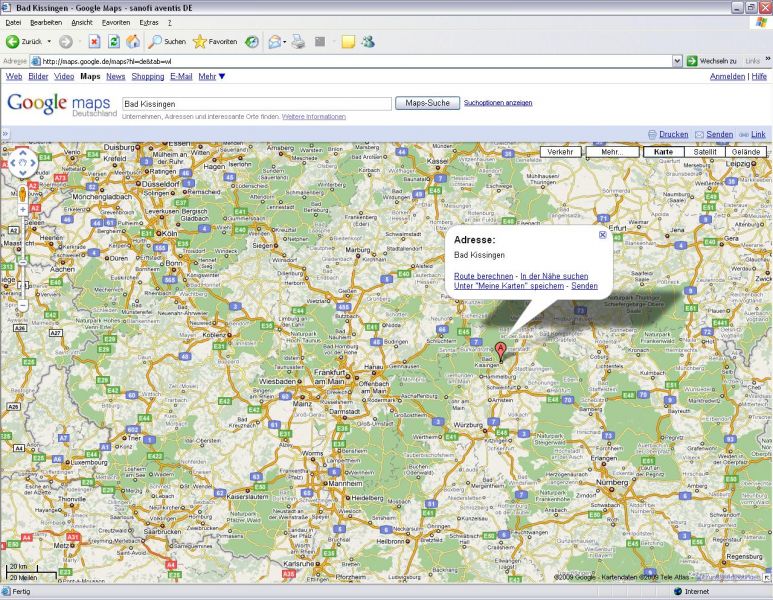Expand the address bar URL dropdown
The image size is (773, 600).
click(677, 61)
